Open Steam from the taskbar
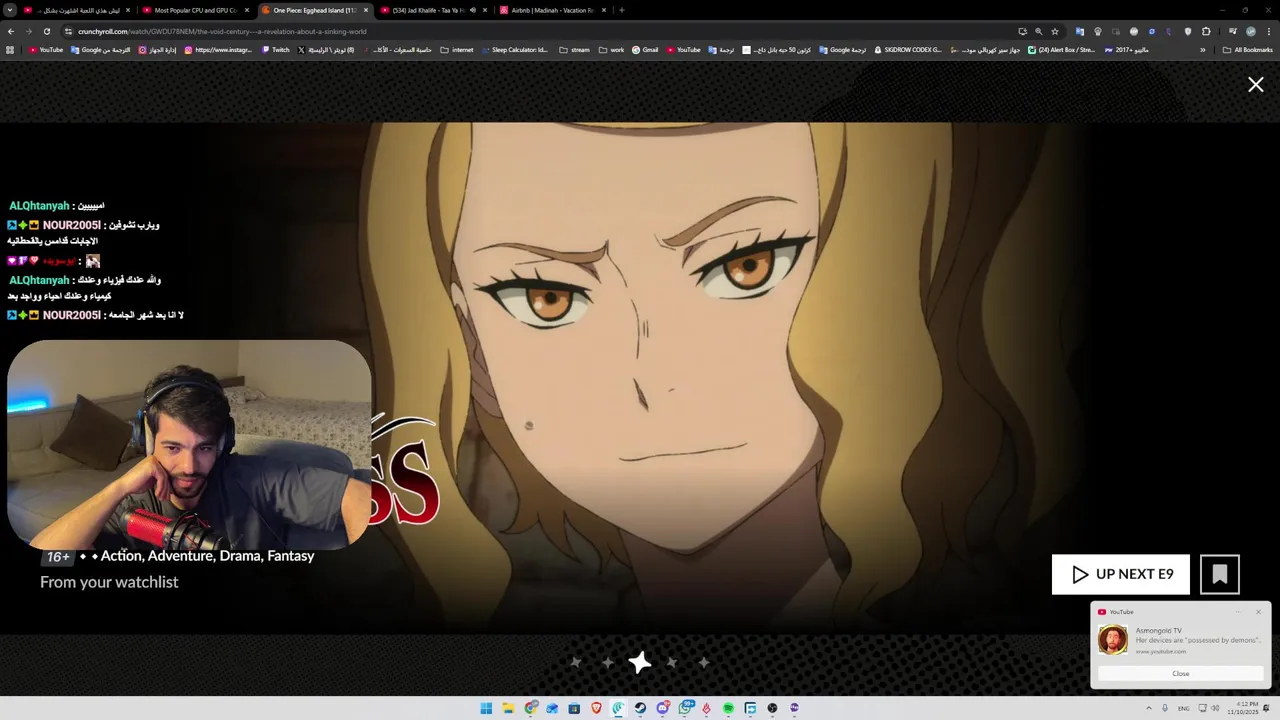This screenshot has width=1280, height=720. (x=640, y=708)
